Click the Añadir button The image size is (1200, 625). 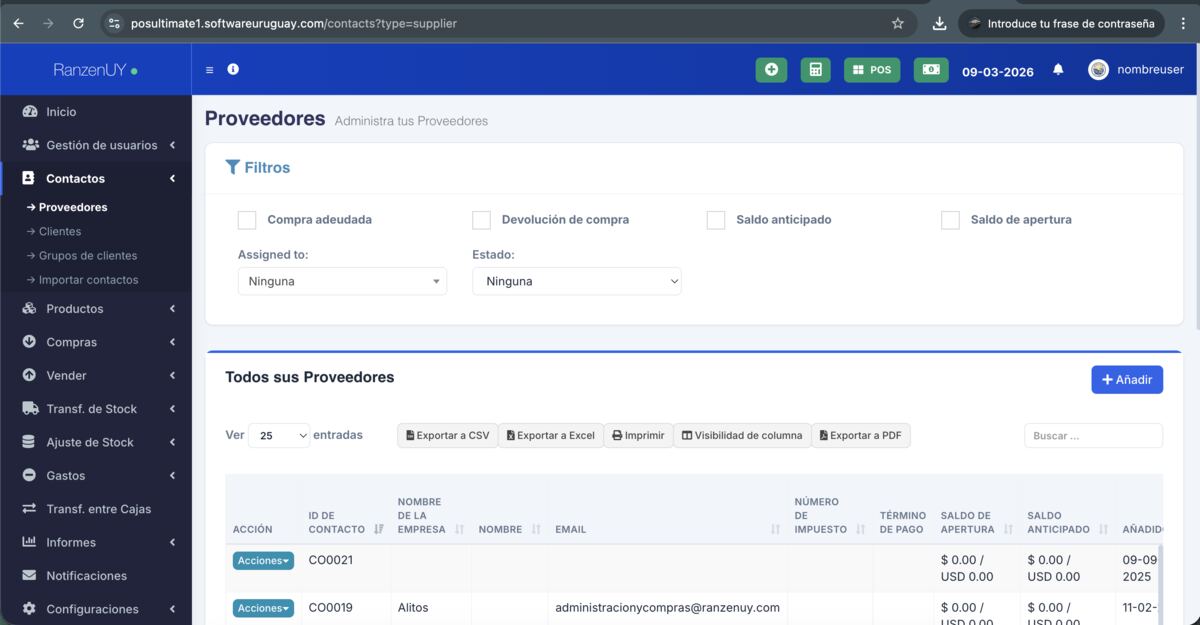(x=1126, y=380)
